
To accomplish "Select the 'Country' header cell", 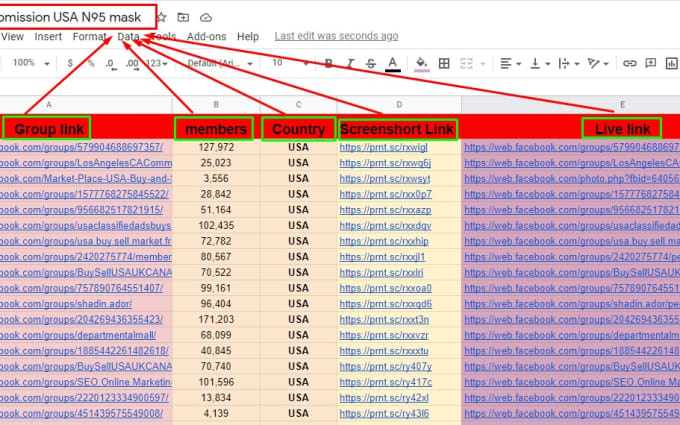I will tap(298, 128).
